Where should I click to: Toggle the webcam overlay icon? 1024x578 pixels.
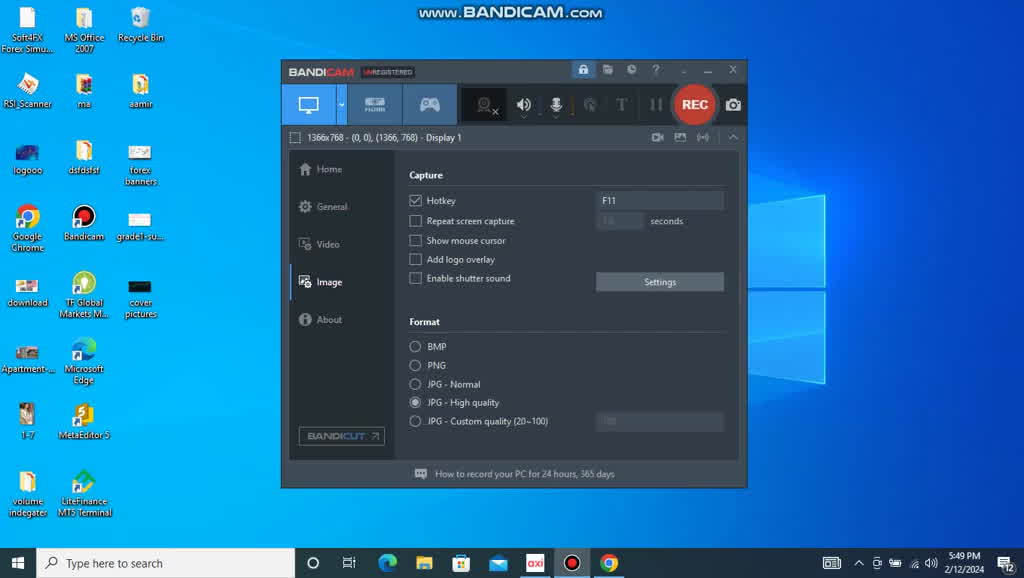coord(485,105)
